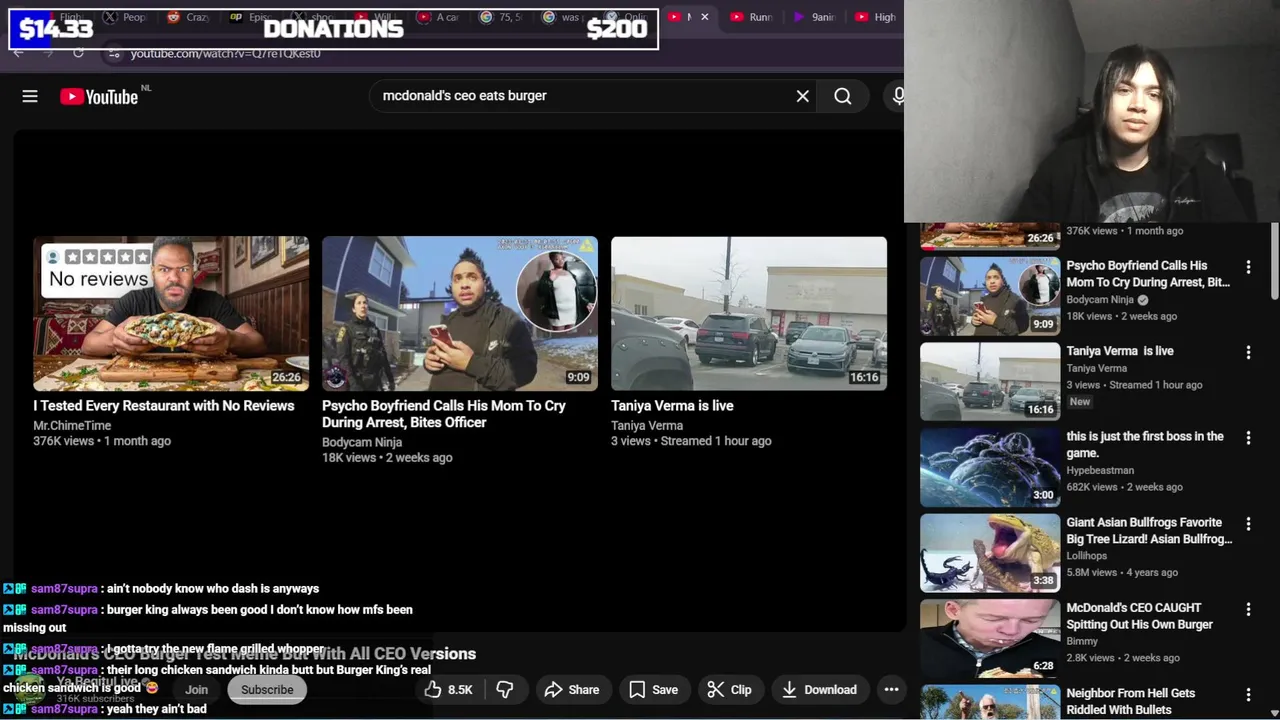Visit Taniya Verma channel under end-screen video
The height and width of the screenshot is (720, 1280).
647,426
